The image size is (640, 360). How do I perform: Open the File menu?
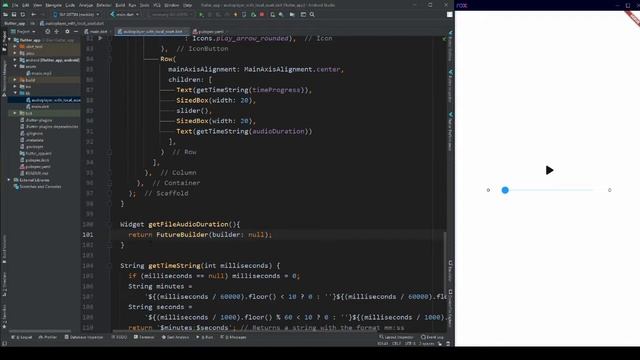click(15, 5)
